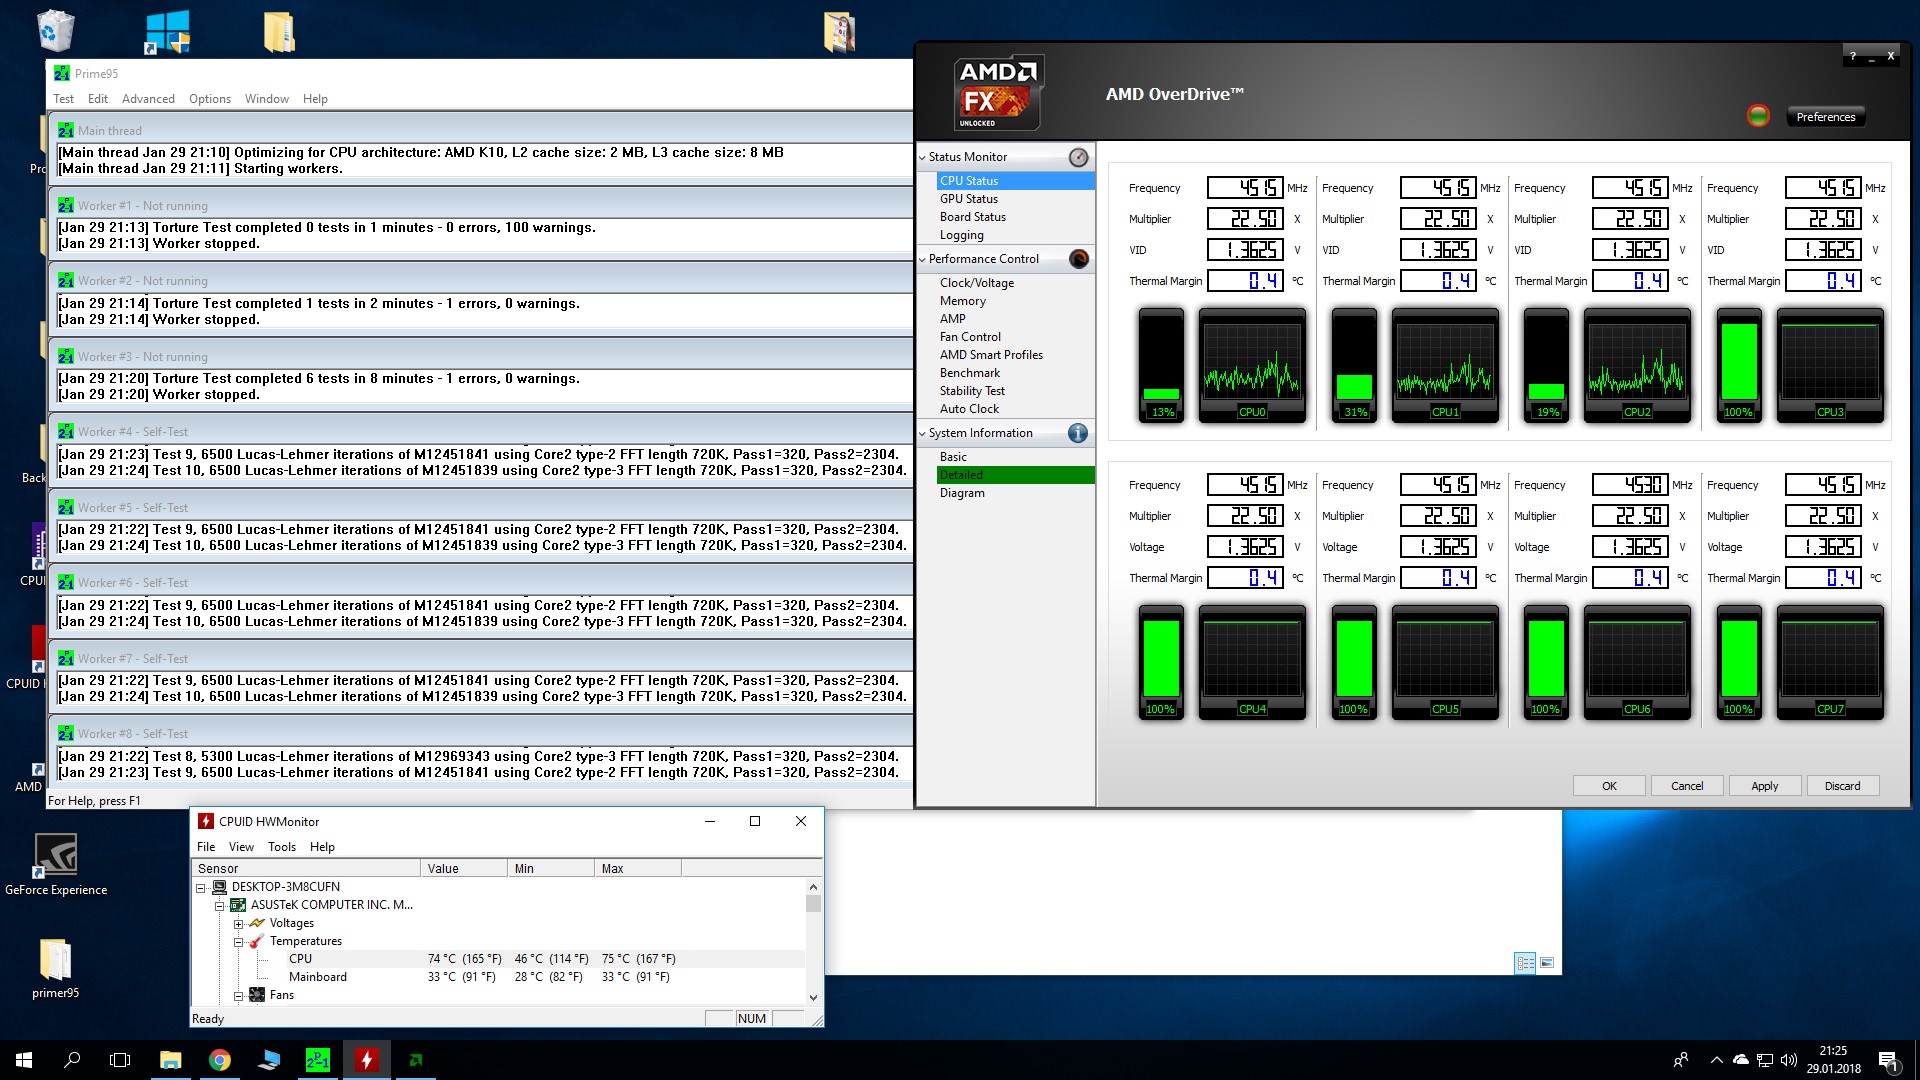Click CPU2 usage history graph
This screenshot has height=1080, width=1920.
[x=1637, y=365]
